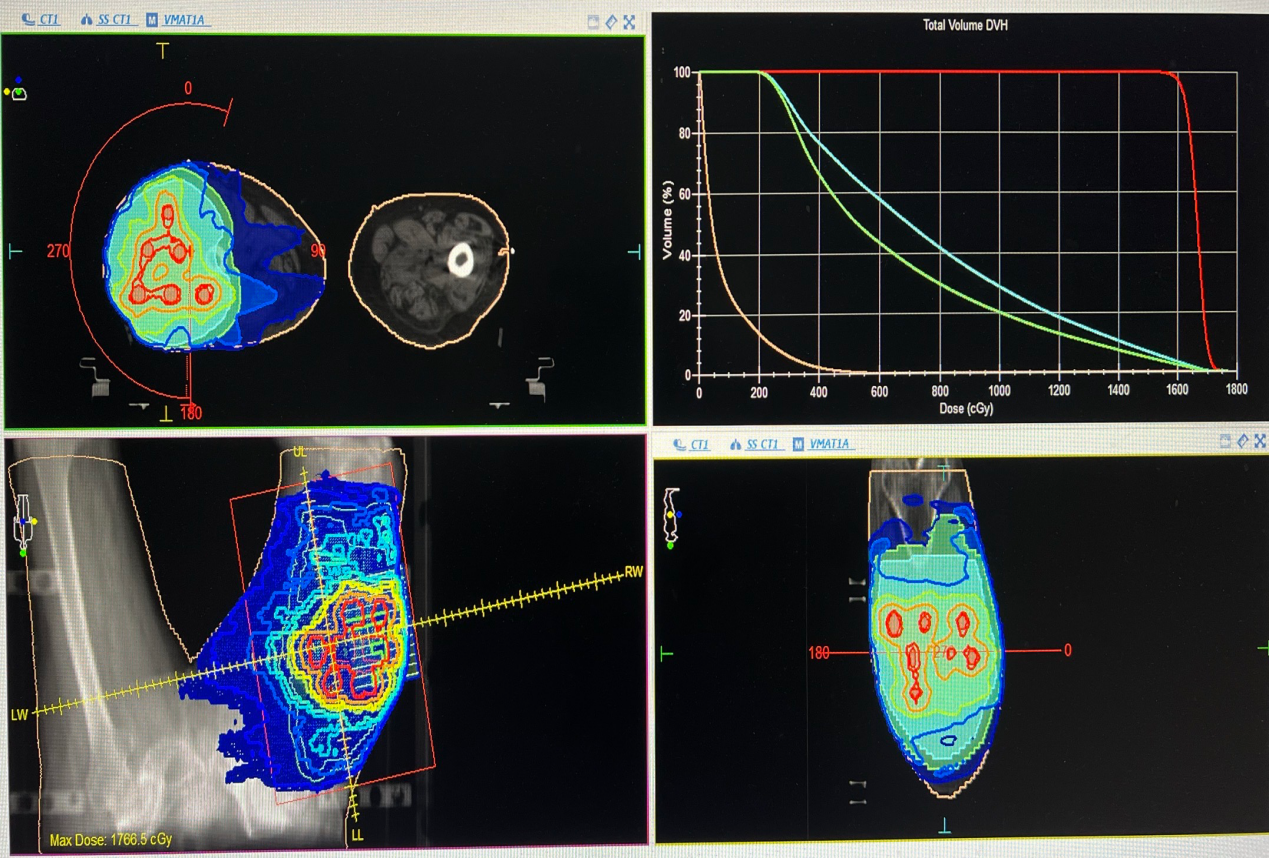Click the diamond icon in the top-left viewport header
The height and width of the screenshot is (858, 1269).
(611, 22)
